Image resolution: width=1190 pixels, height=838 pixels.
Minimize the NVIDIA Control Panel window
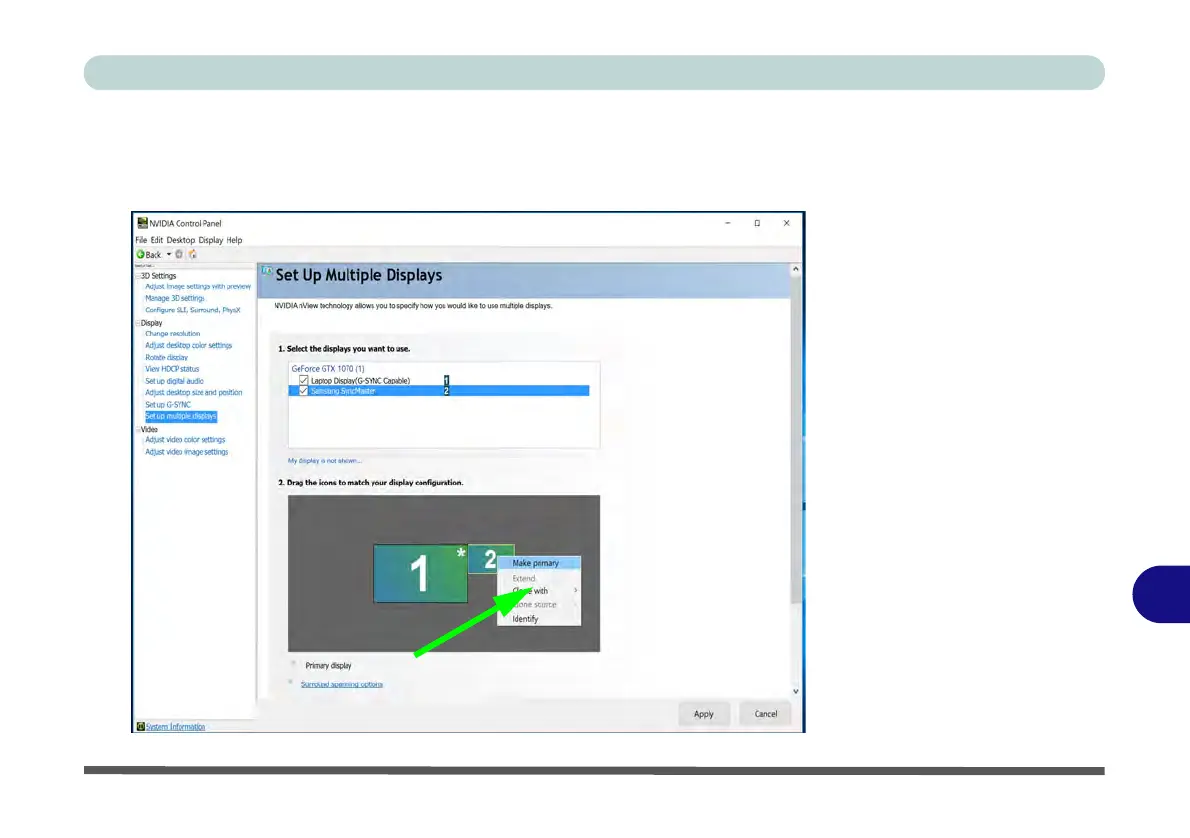coord(727,222)
